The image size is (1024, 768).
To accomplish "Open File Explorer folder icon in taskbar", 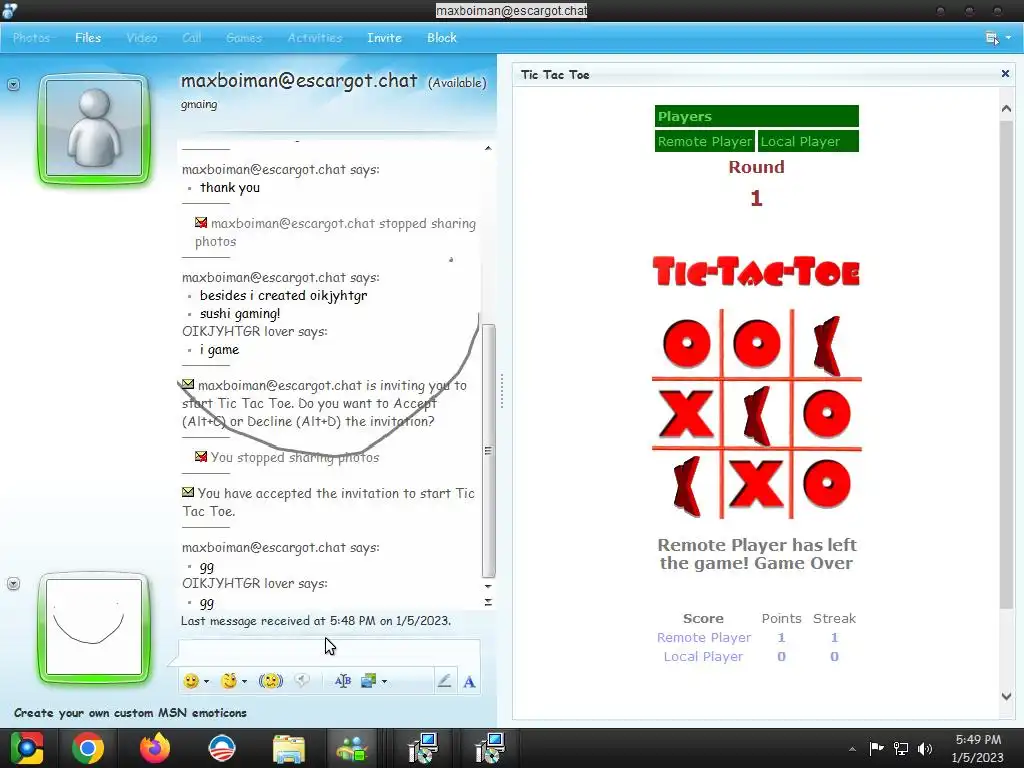I will click(x=288, y=748).
